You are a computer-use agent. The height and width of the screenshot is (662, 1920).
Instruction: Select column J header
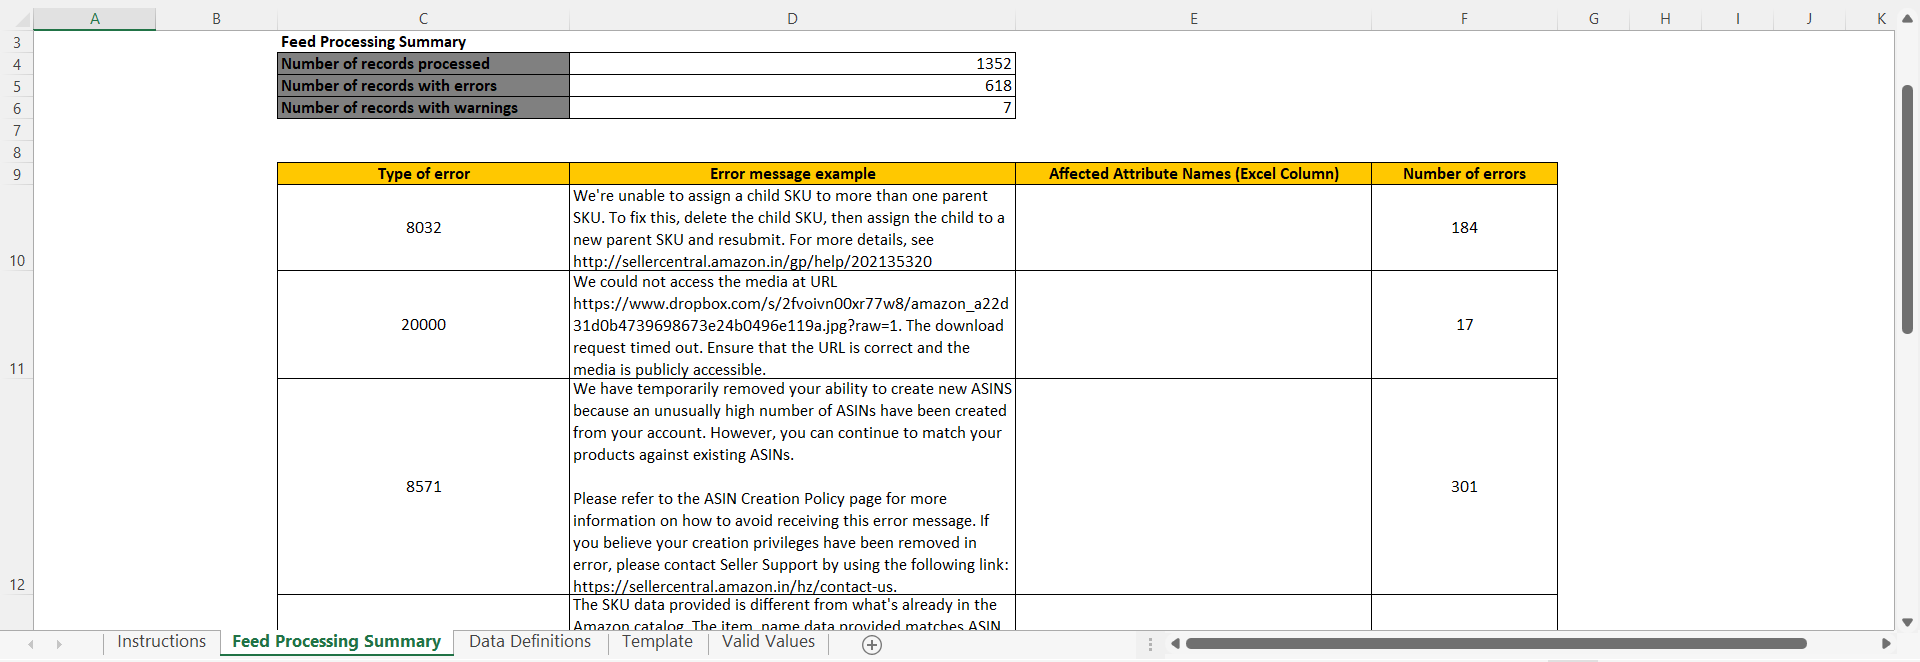pos(1809,19)
